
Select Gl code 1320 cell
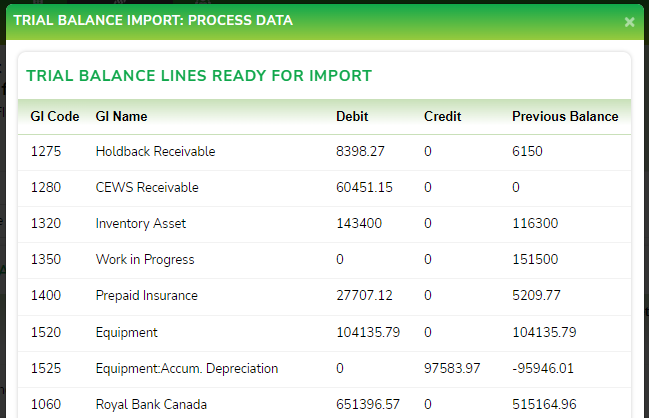[x=46, y=223]
